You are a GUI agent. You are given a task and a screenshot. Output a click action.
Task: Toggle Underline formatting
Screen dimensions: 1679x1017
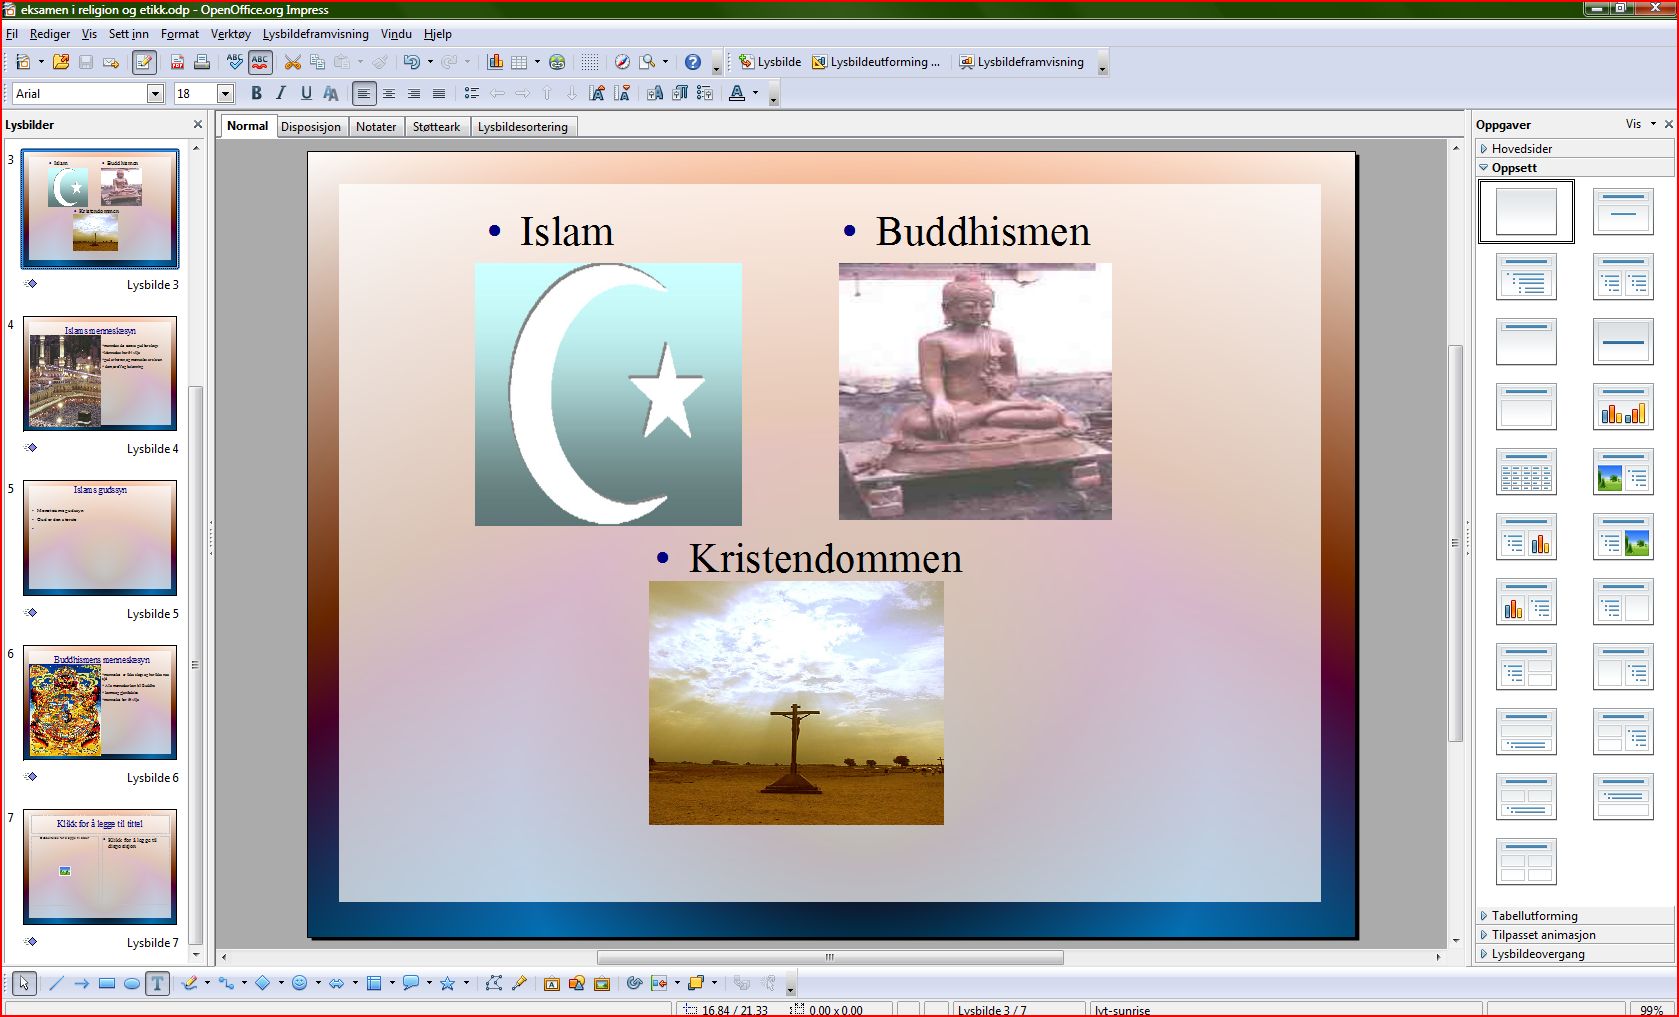tap(306, 93)
